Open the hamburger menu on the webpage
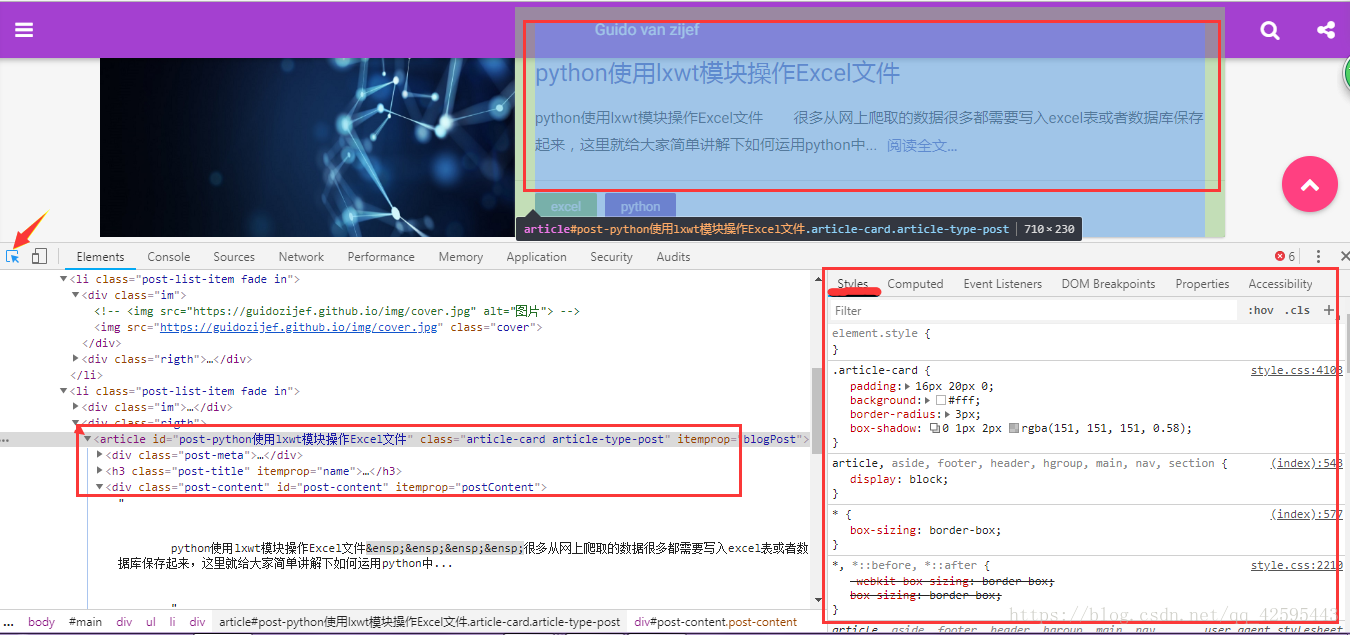The height and width of the screenshot is (635, 1350). point(24,30)
